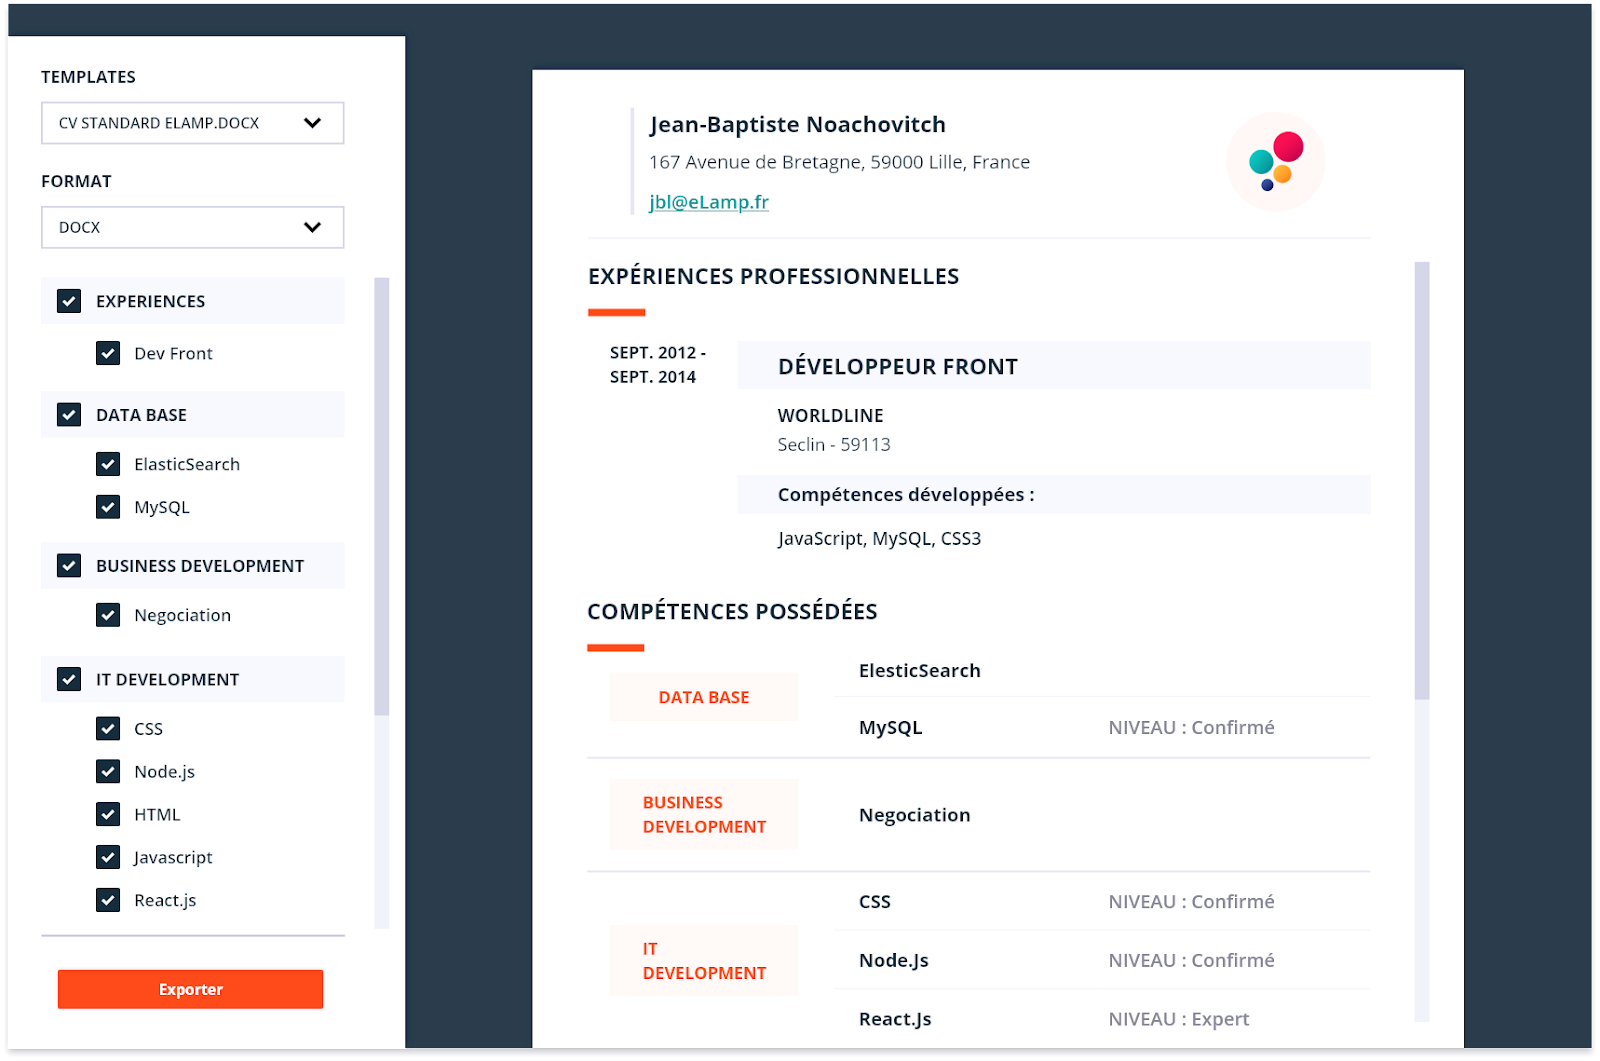Uncheck the DATA BASE checkbox
This screenshot has height=1061, width=1600.
click(x=69, y=414)
